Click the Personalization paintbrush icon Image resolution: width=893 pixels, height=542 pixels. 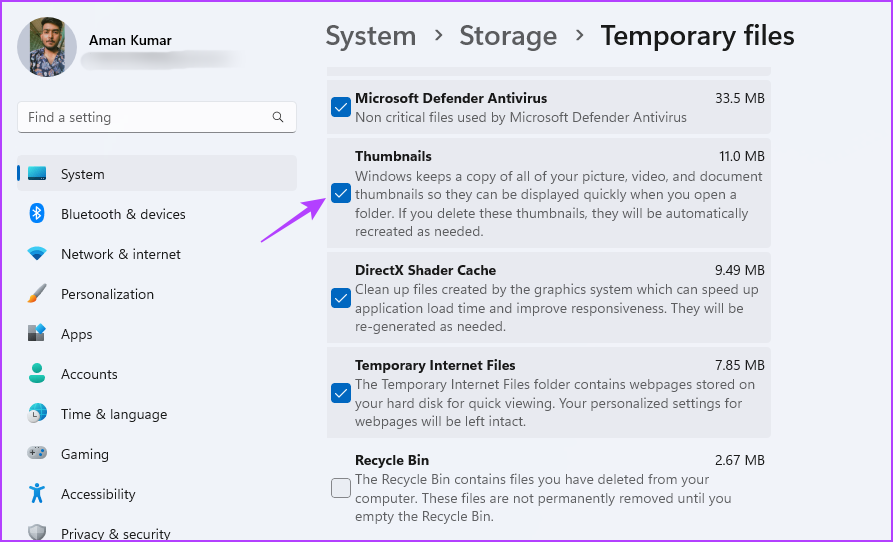coord(37,294)
